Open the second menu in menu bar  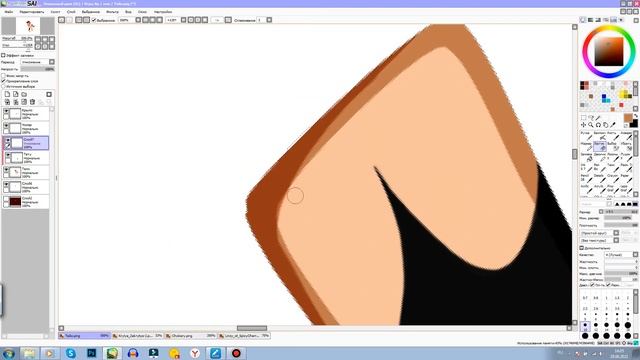tap(31, 12)
